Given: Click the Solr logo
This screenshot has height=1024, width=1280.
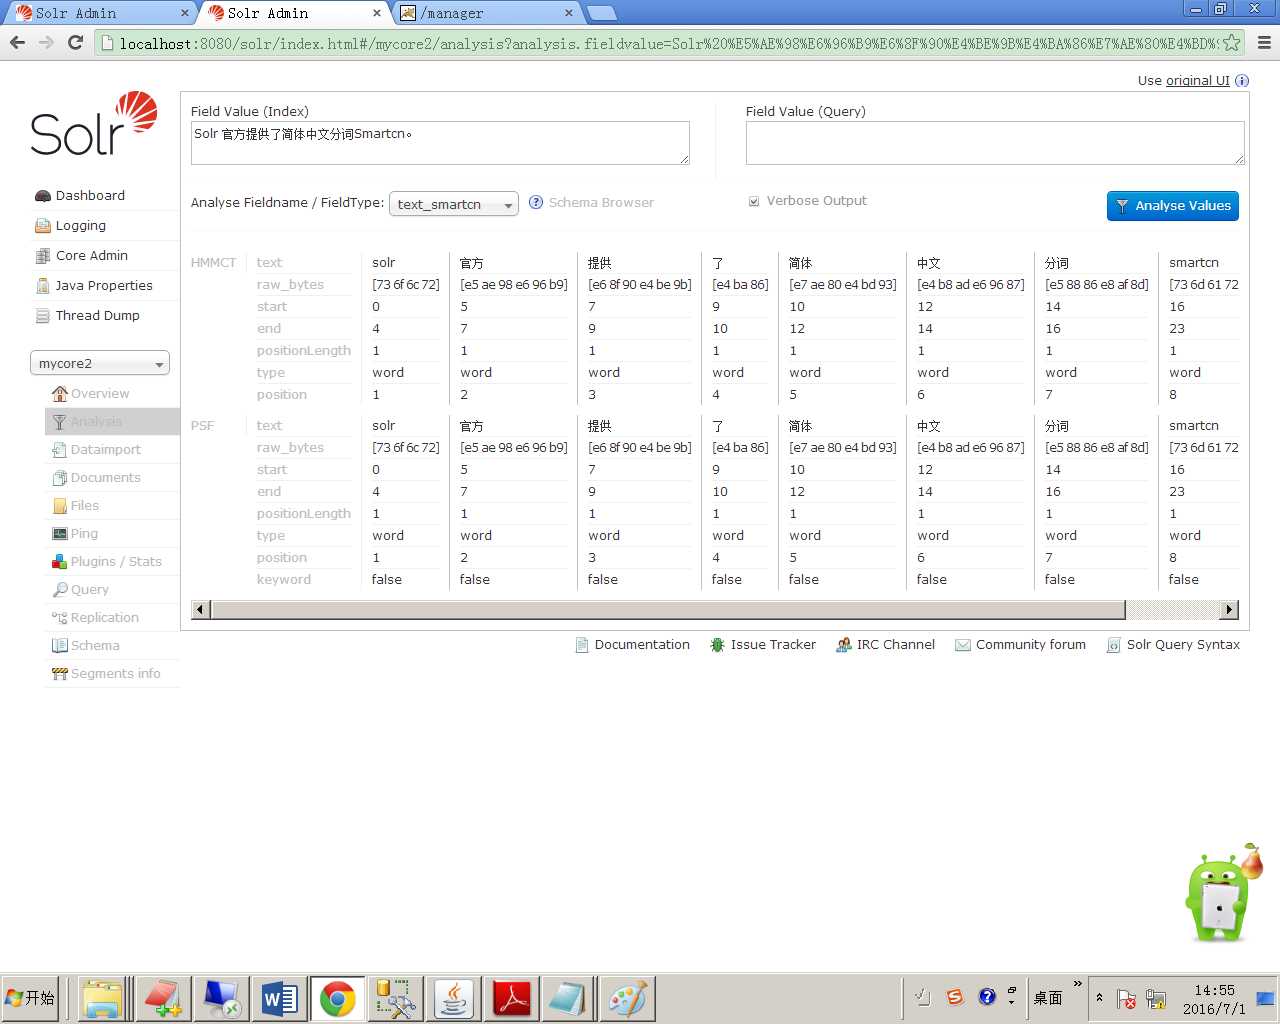Looking at the screenshot, I should (x=94, y=124).
